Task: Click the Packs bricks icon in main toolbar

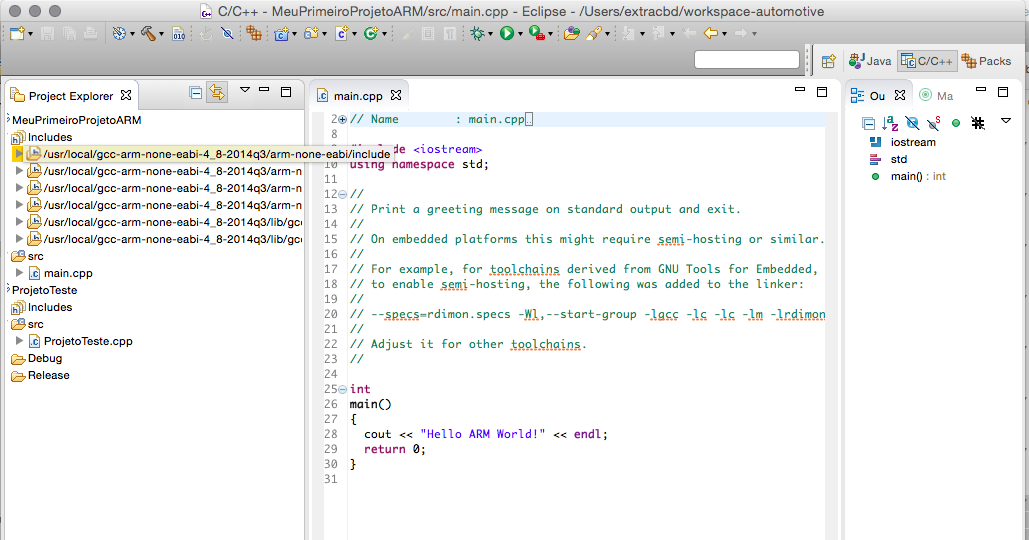Action: [253, 33]
